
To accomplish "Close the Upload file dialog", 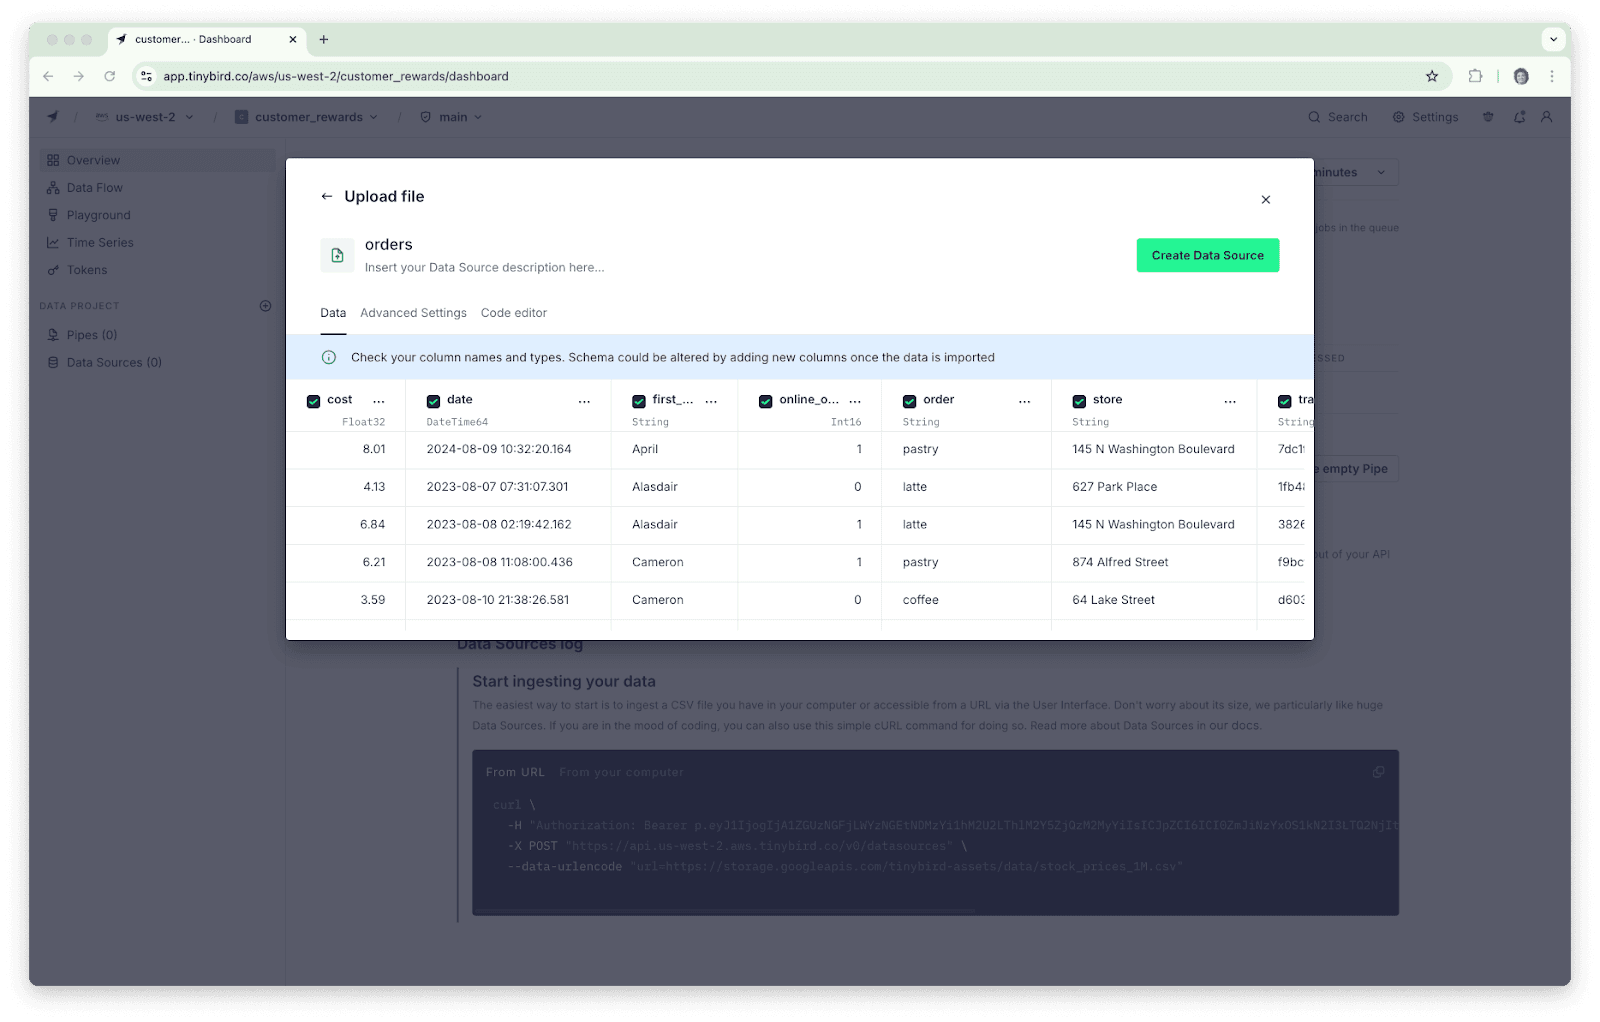I will click(1266, 200).
